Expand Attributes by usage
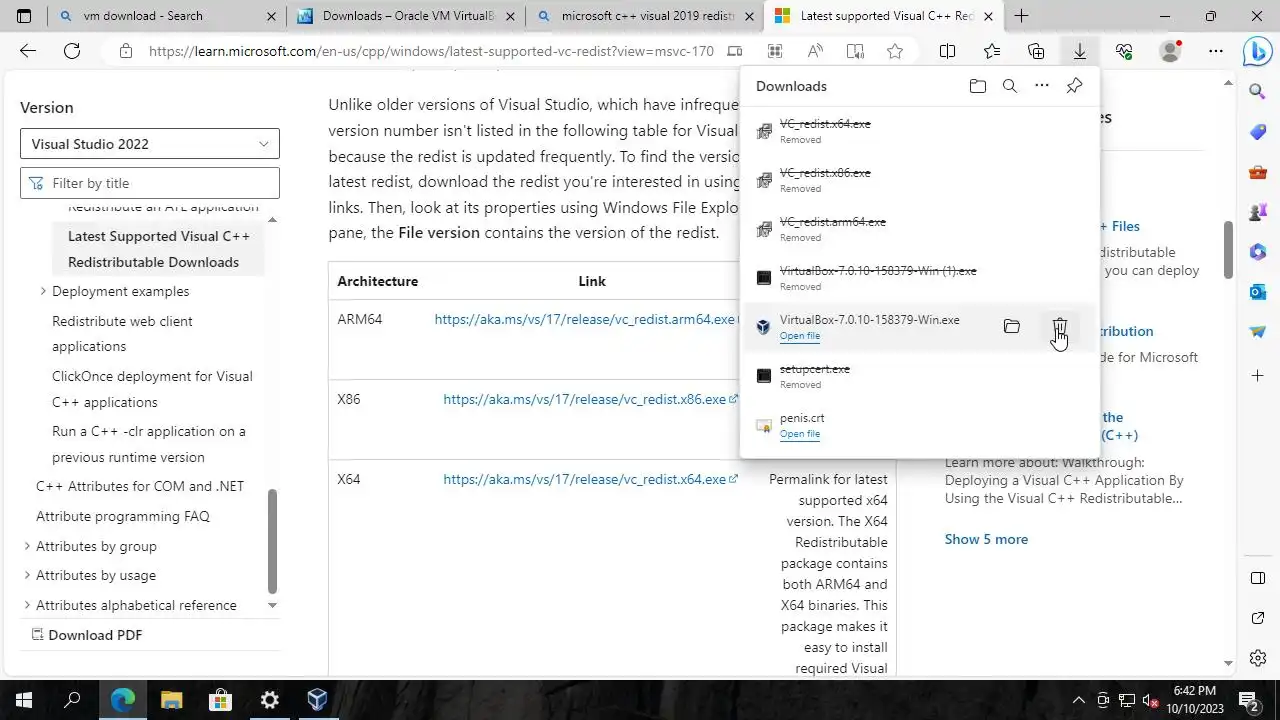 [x=27, y=575]
